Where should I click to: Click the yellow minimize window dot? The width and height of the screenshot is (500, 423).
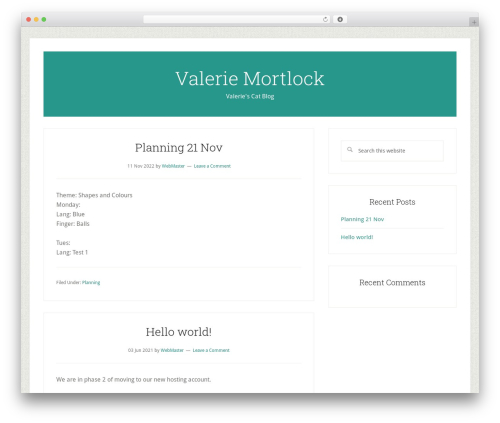click(x=36, y=19)
